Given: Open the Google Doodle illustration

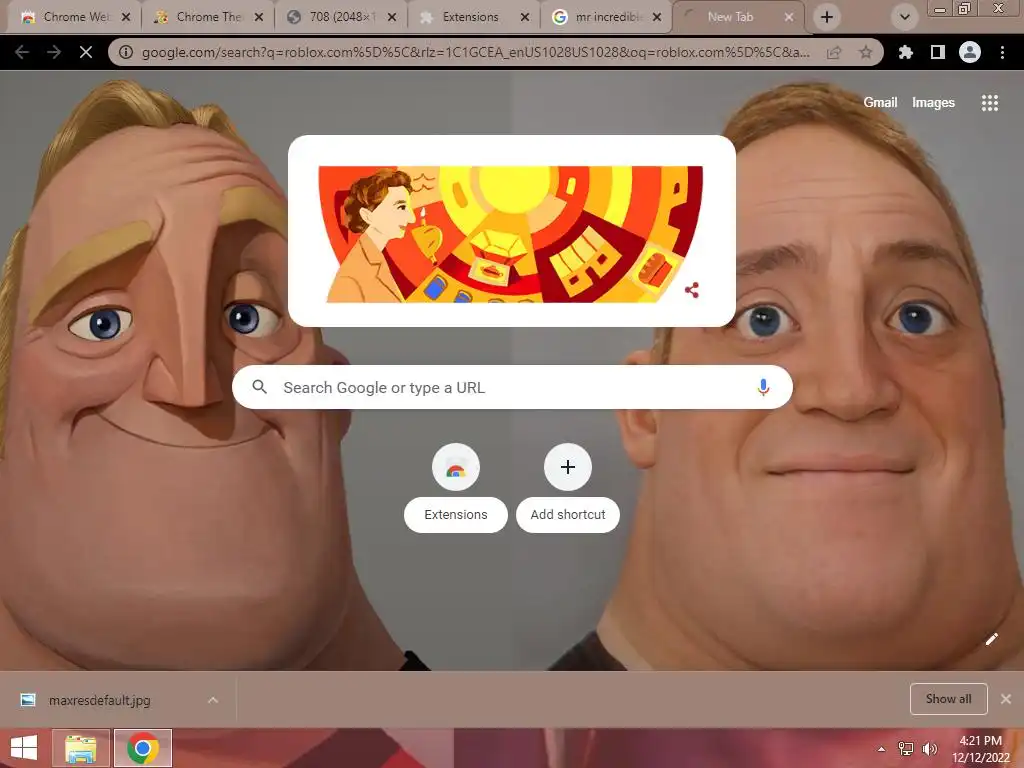Looking at the screenshot, I should click(511, 234).
